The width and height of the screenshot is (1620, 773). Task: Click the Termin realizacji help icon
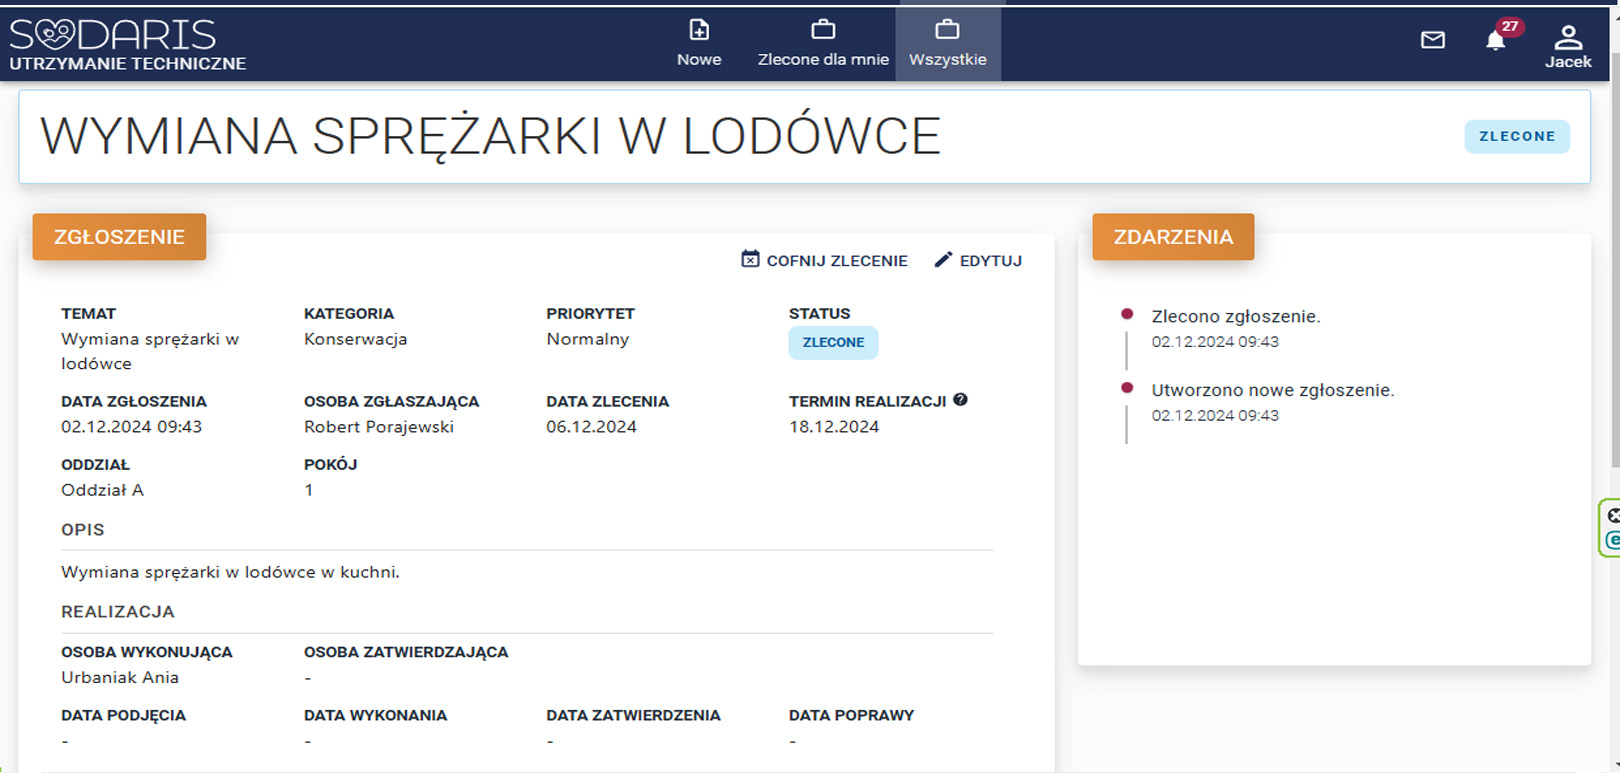(960, 400)
